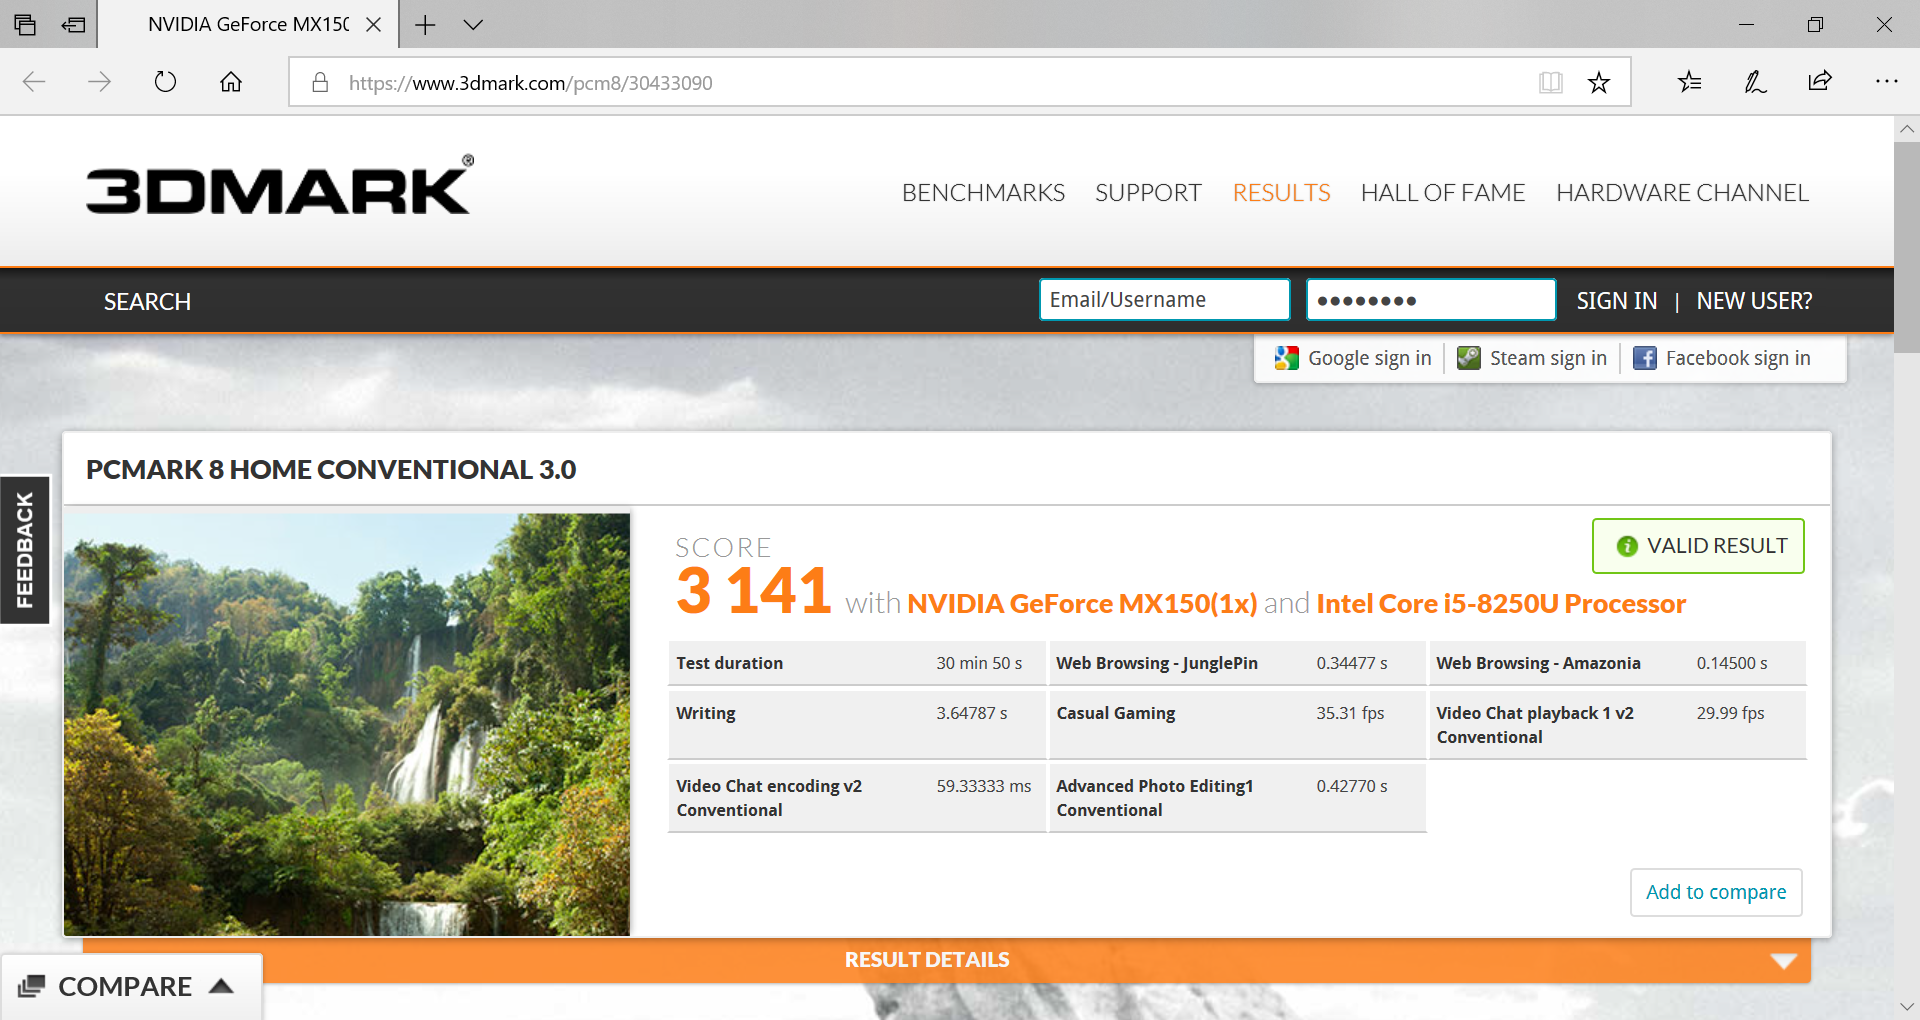Image resolution: width=1920 pixels, height=1020 pixels.
Task: Go to the browser home page icon
Action: [231, 82]
